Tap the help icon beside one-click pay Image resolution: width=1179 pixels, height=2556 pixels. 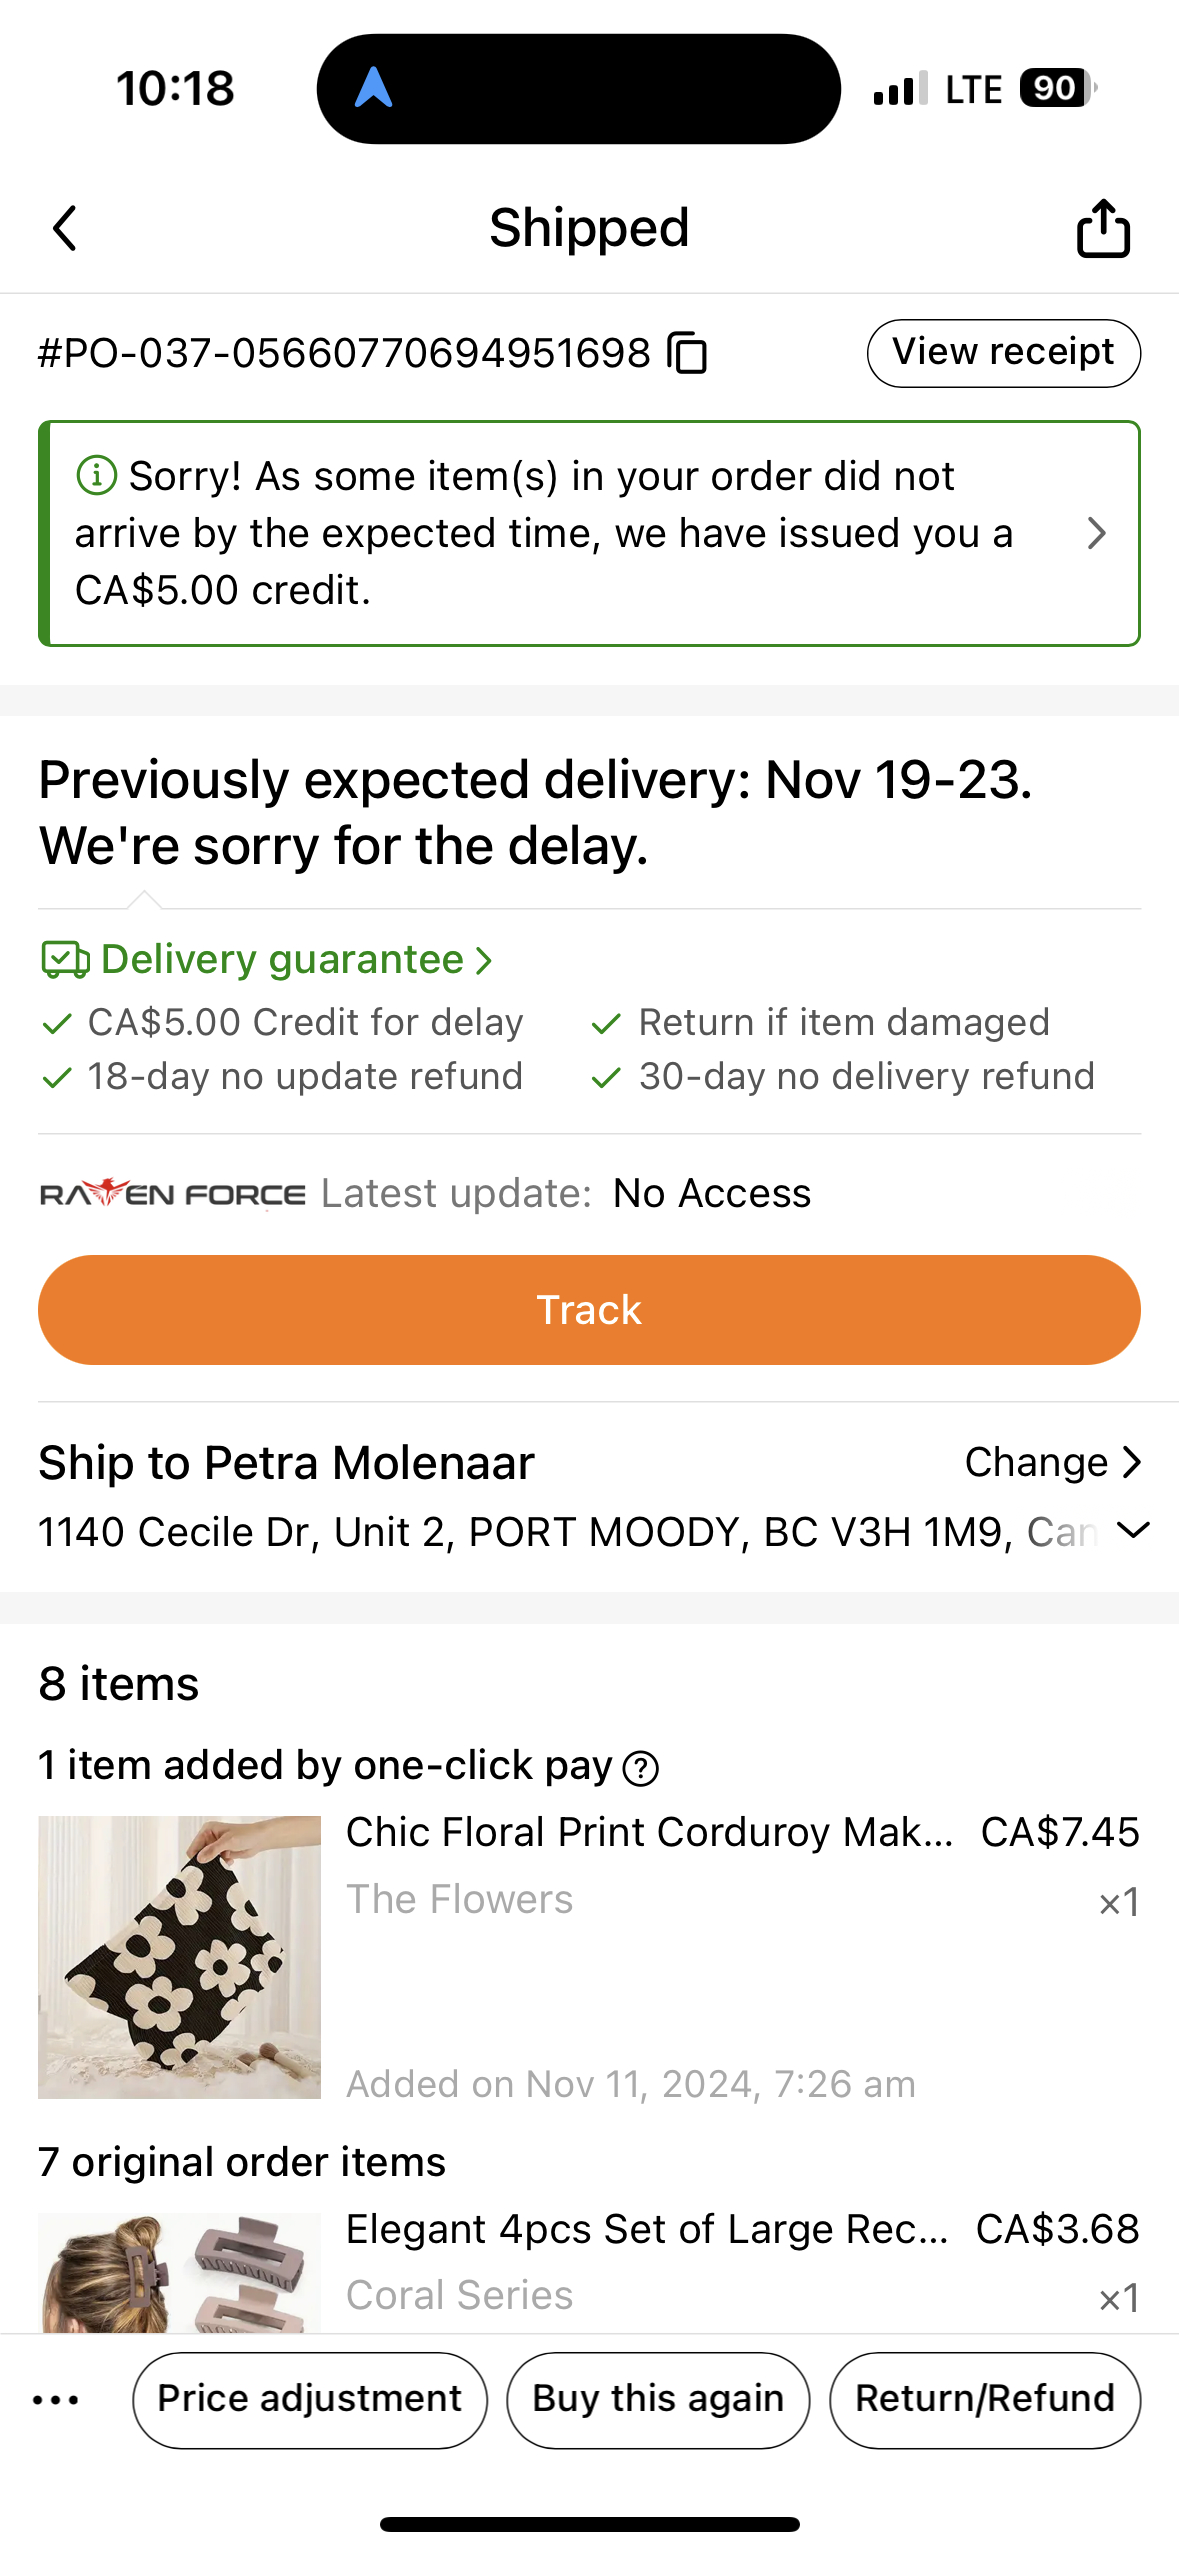[640, 1768]
